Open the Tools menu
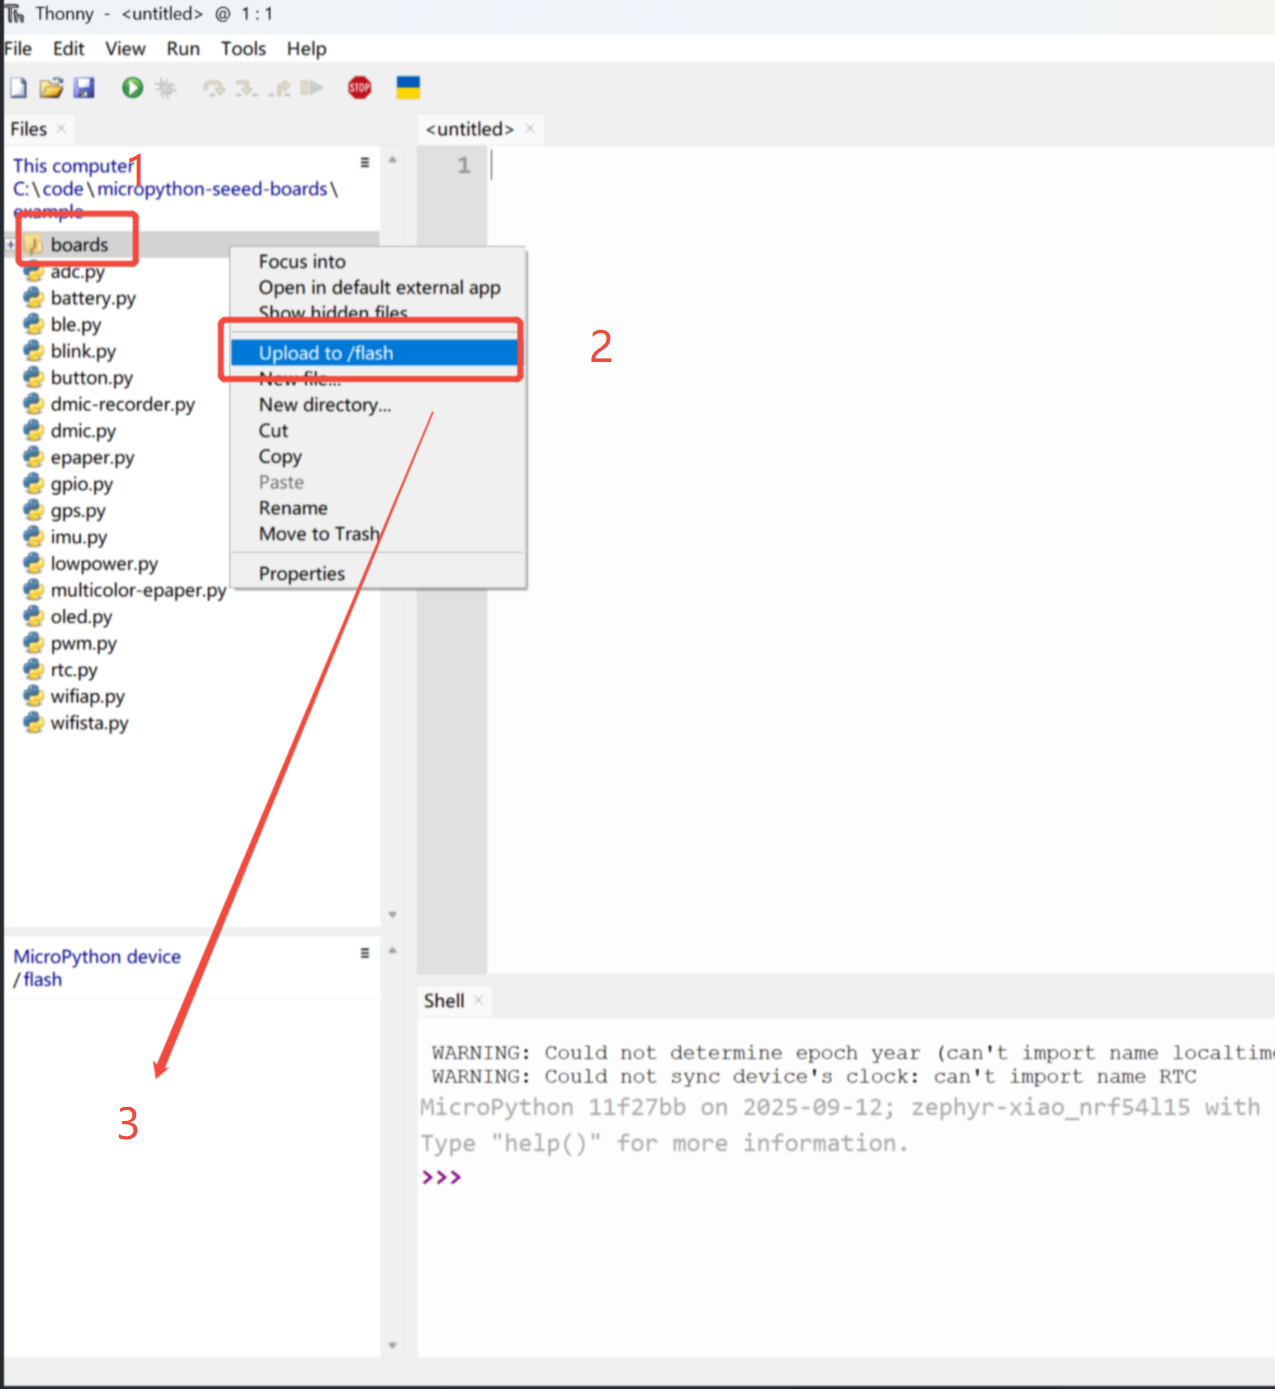 (x=243, y=49)
